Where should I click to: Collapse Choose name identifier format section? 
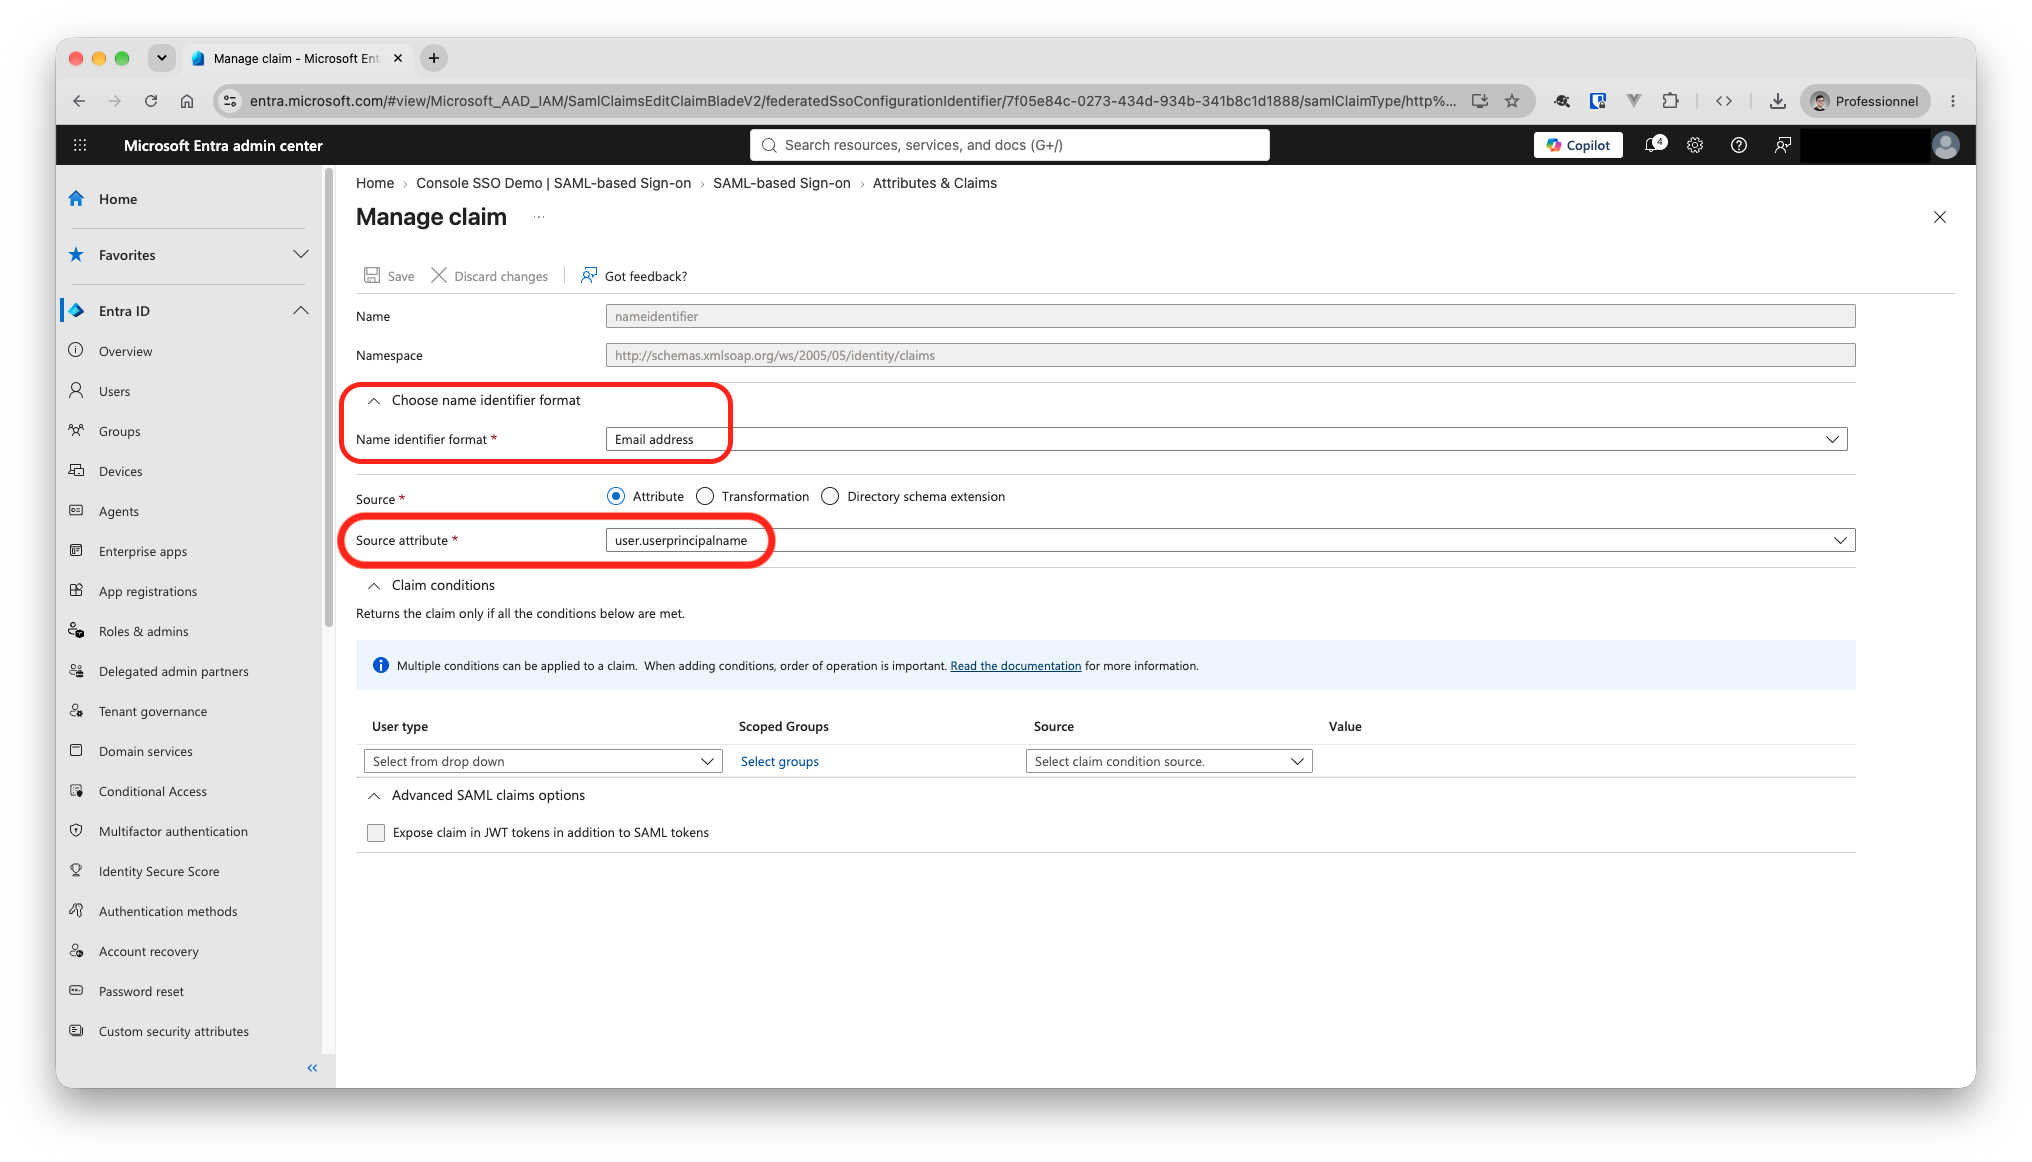[374, 401]
